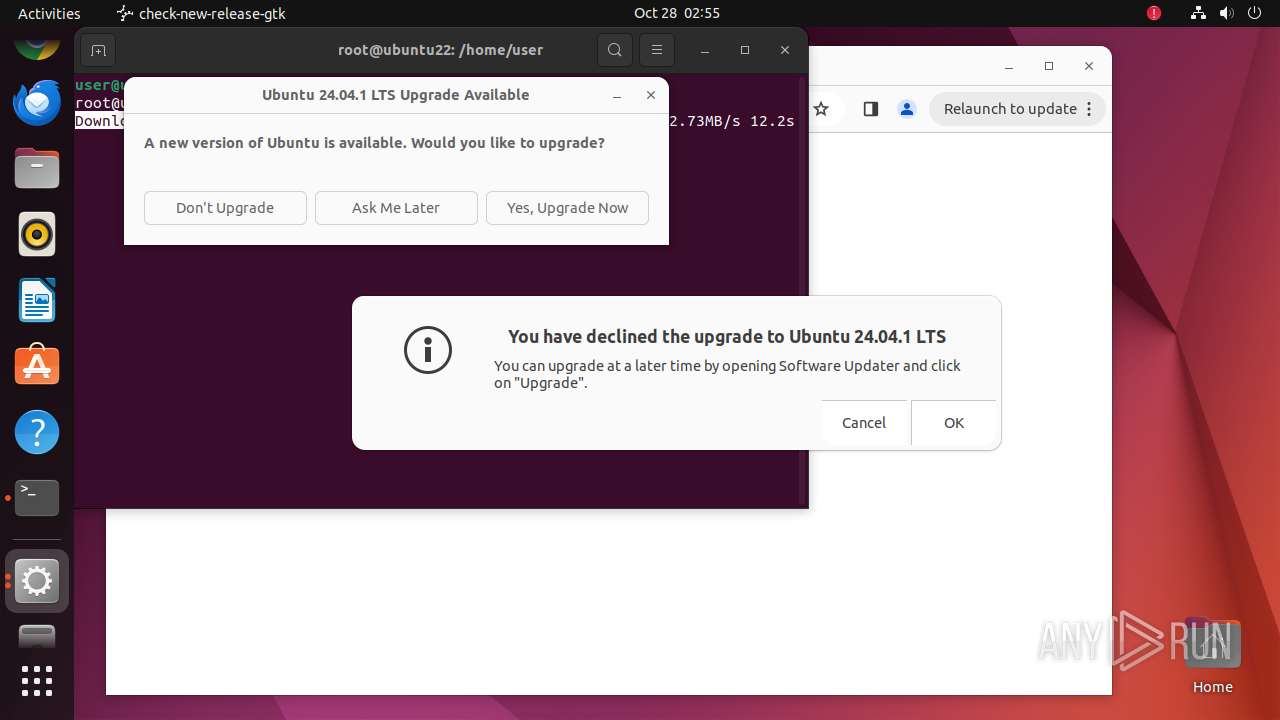Toggle Chrome side panel icon
Image resolution: width=1280 pixels, height=720 pixels.
(x=870, y=109)
